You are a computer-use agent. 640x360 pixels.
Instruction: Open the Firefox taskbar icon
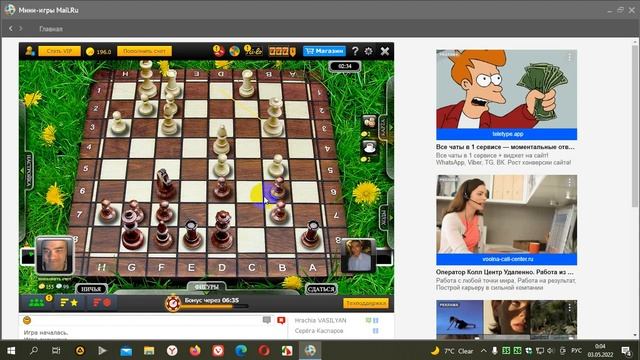pyautogui.click(x=195, y=351)
